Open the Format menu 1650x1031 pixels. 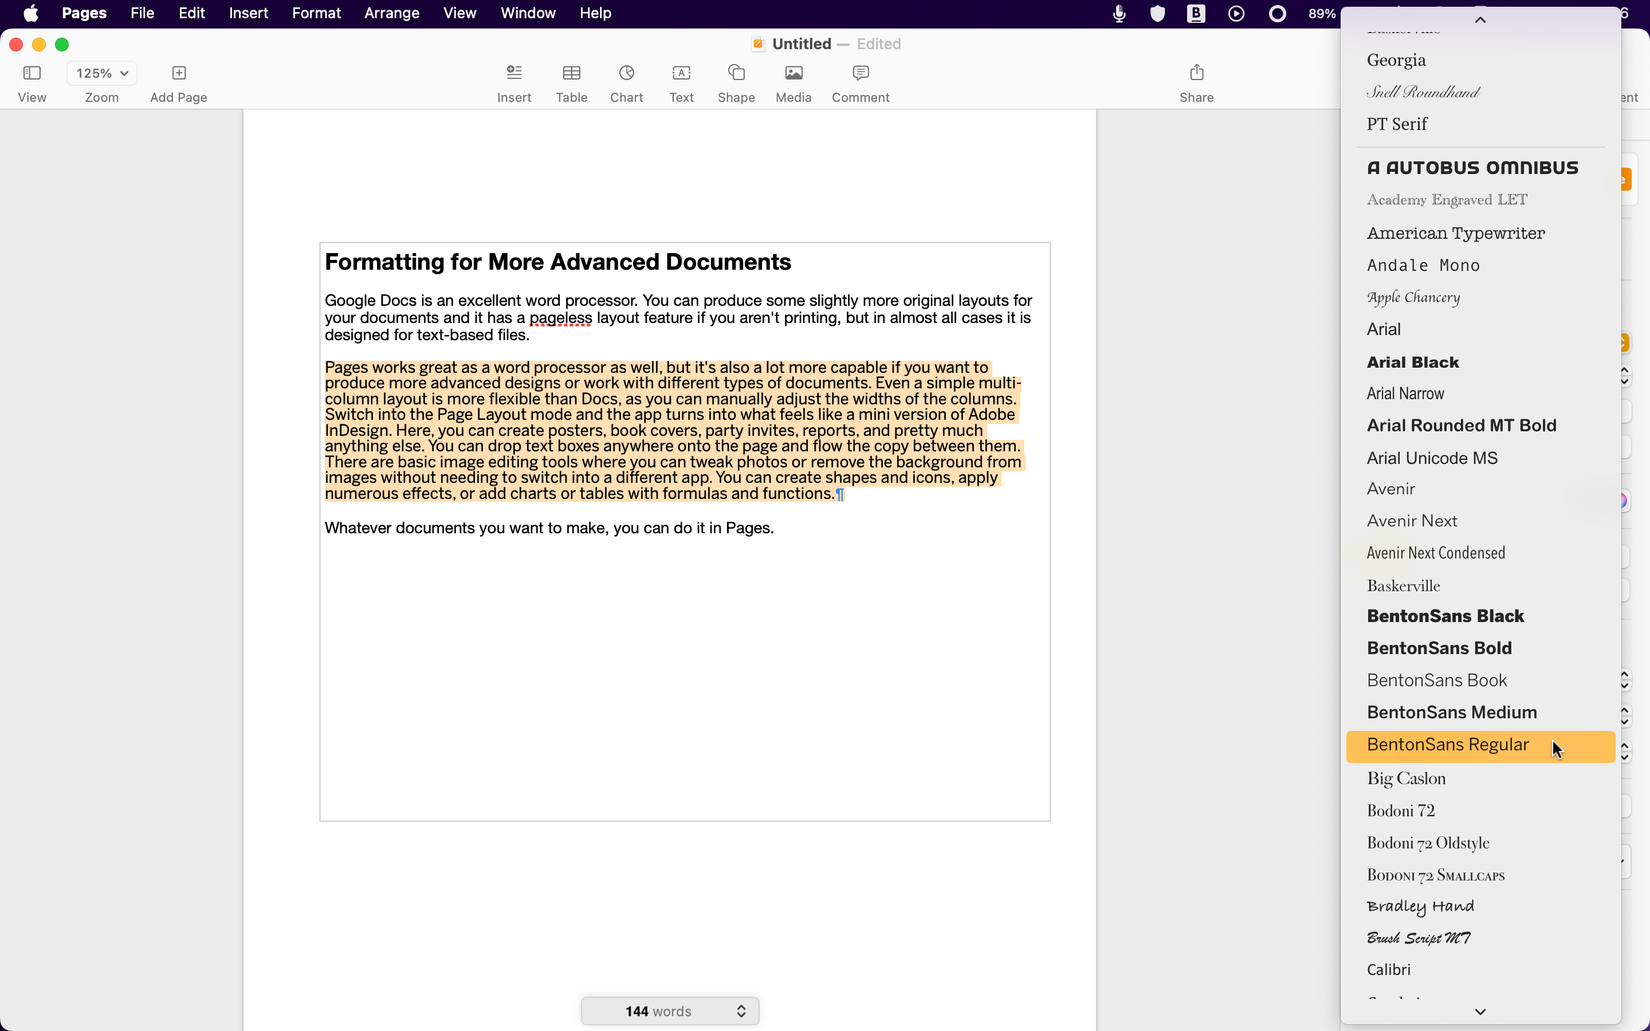316,13
